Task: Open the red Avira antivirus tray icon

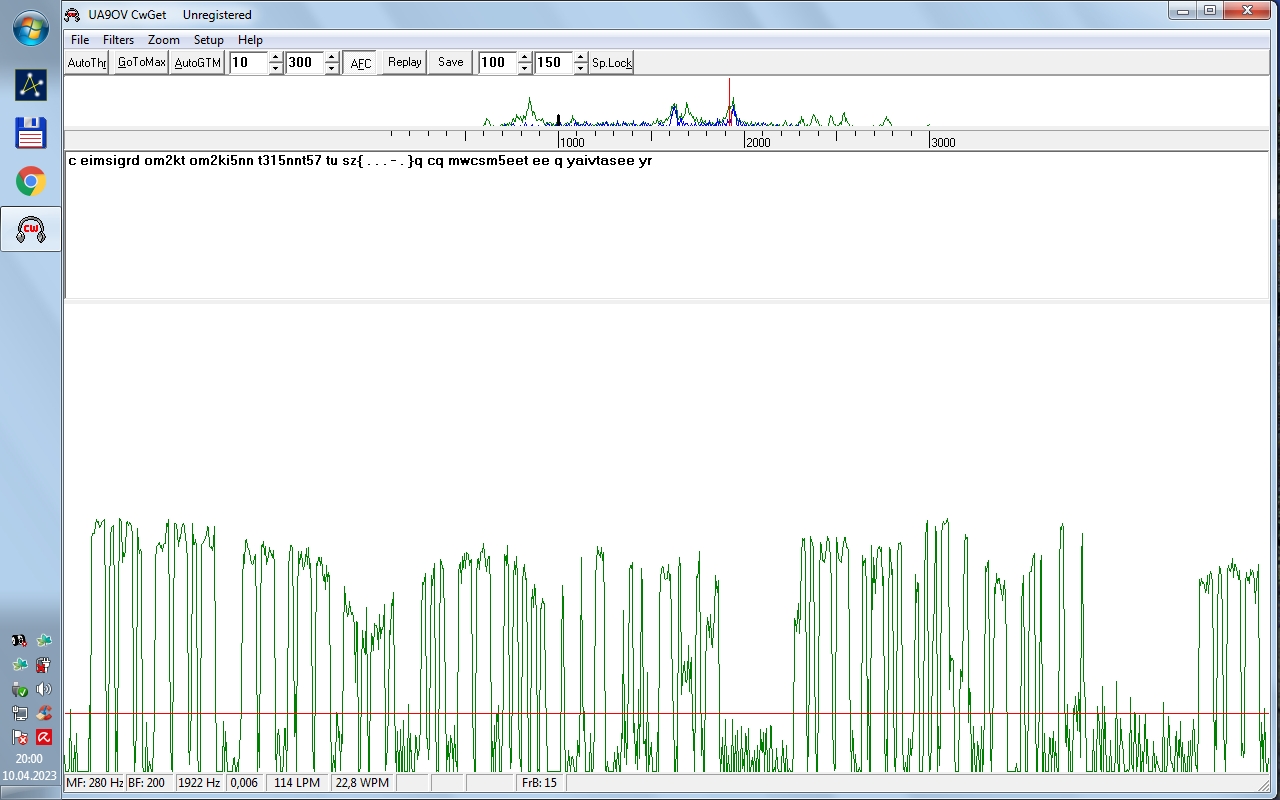Action: pos(44,738)
